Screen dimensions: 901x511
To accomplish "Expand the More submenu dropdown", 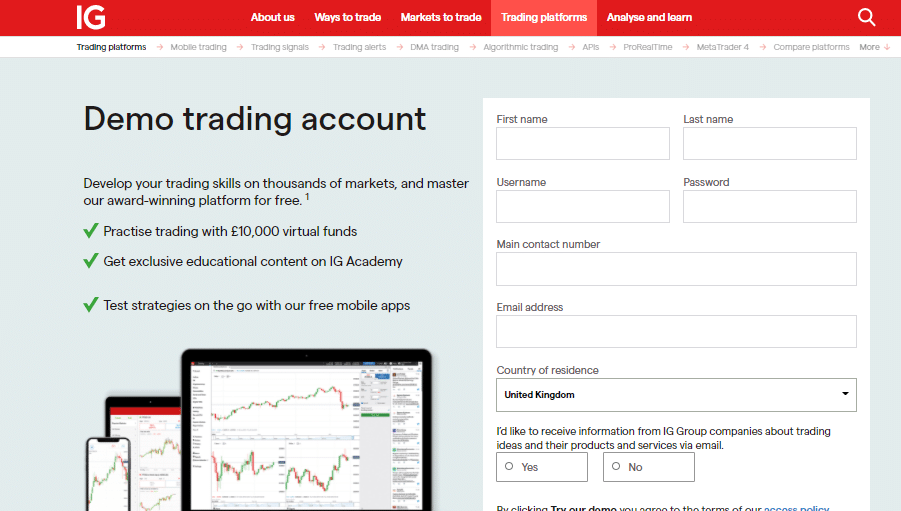I will click(875, 47).
